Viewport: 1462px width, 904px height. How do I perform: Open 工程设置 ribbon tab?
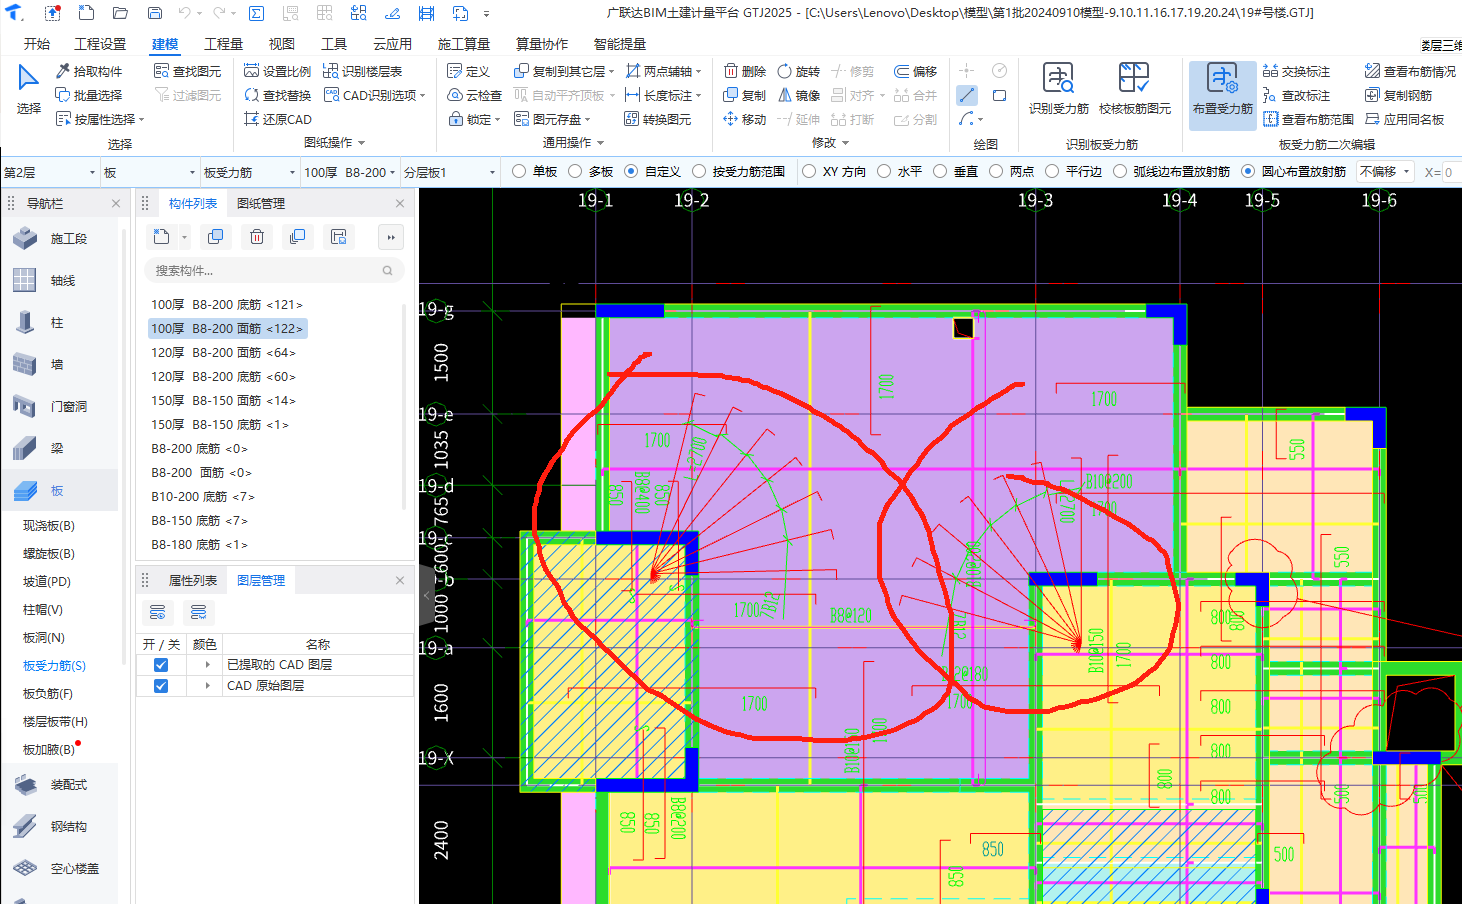[100, 44]
